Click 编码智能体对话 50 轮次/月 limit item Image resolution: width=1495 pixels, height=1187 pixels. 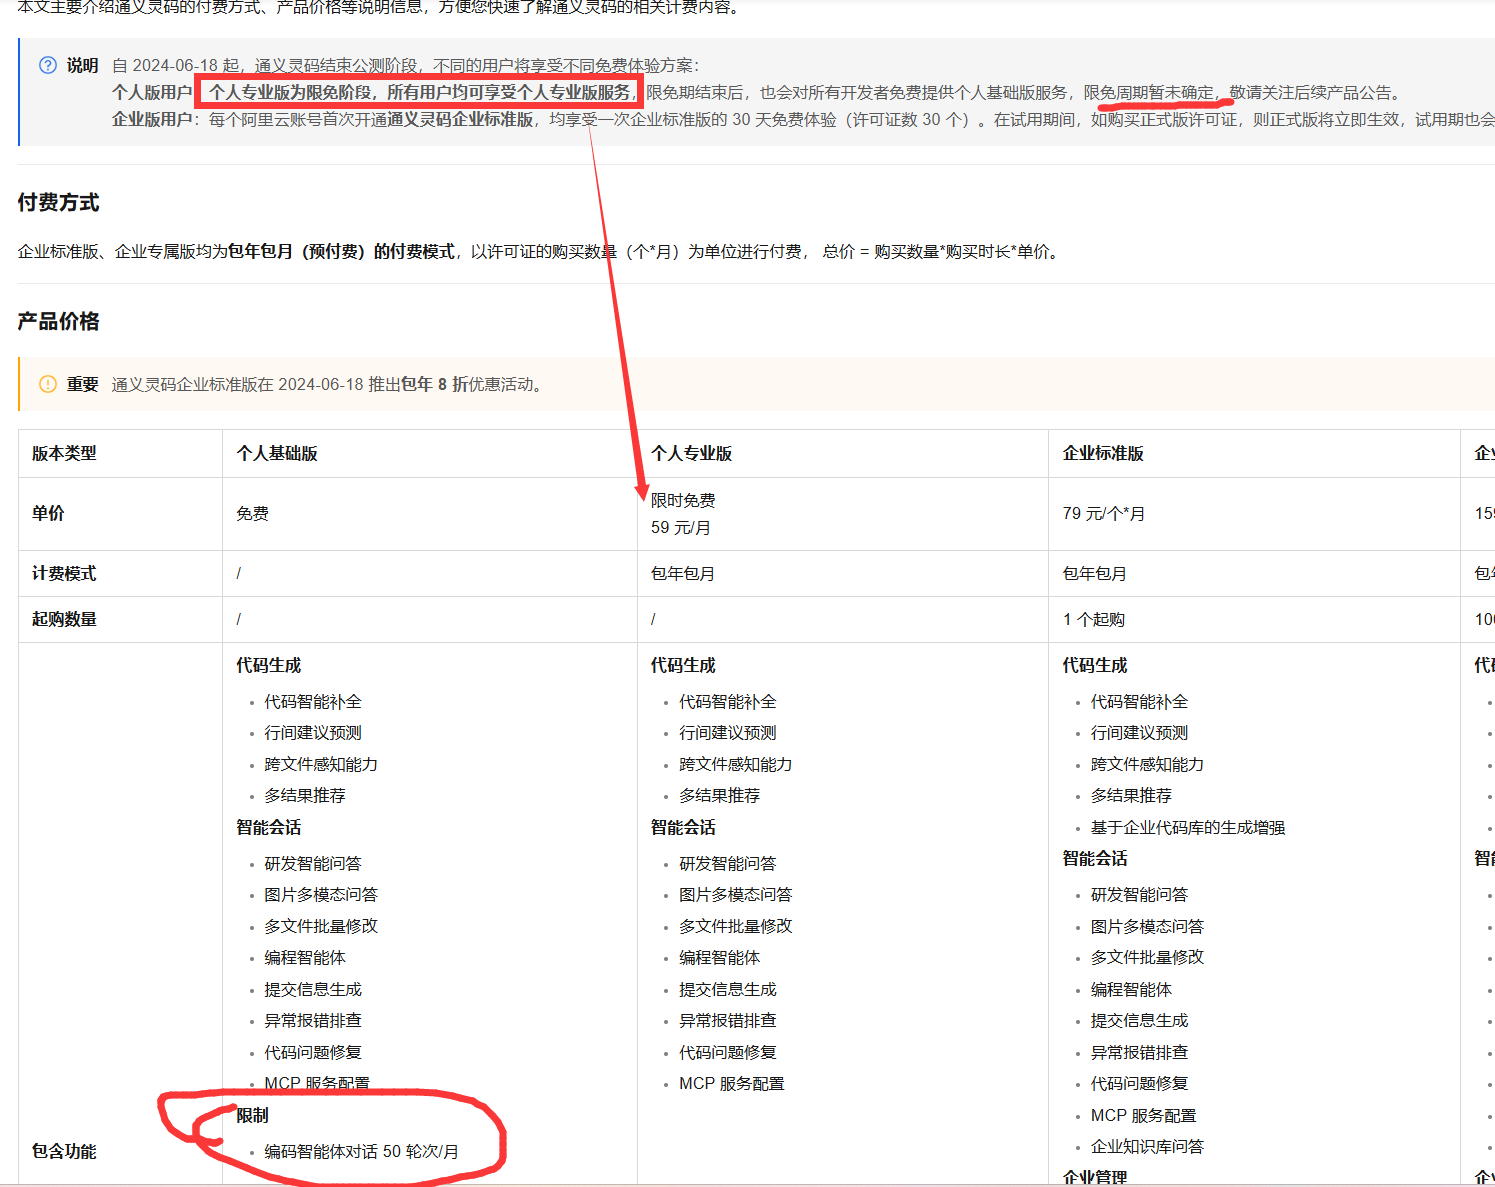(361, 1151)
